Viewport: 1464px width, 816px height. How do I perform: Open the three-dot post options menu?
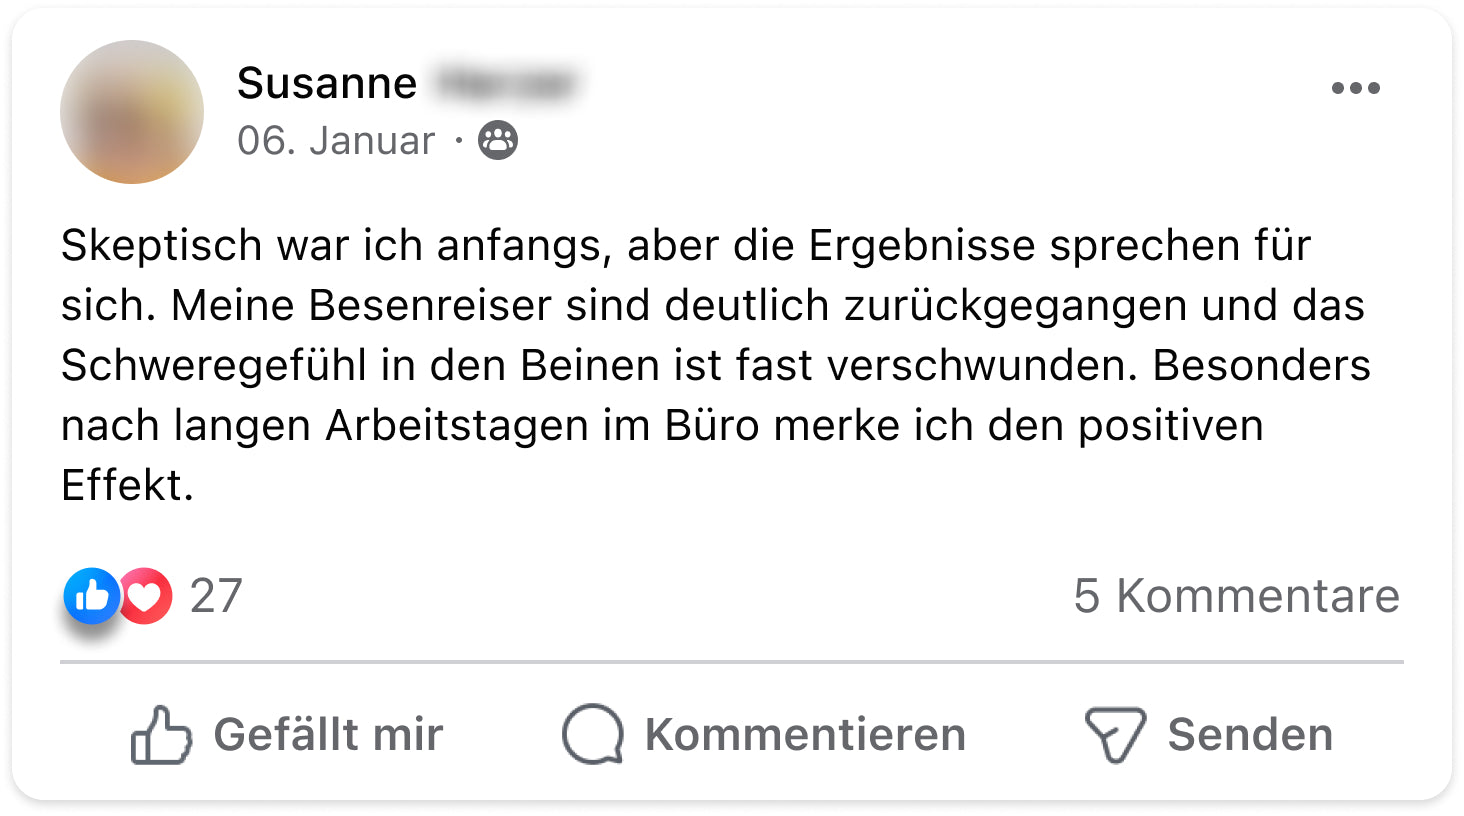[x=1355, y=88]
